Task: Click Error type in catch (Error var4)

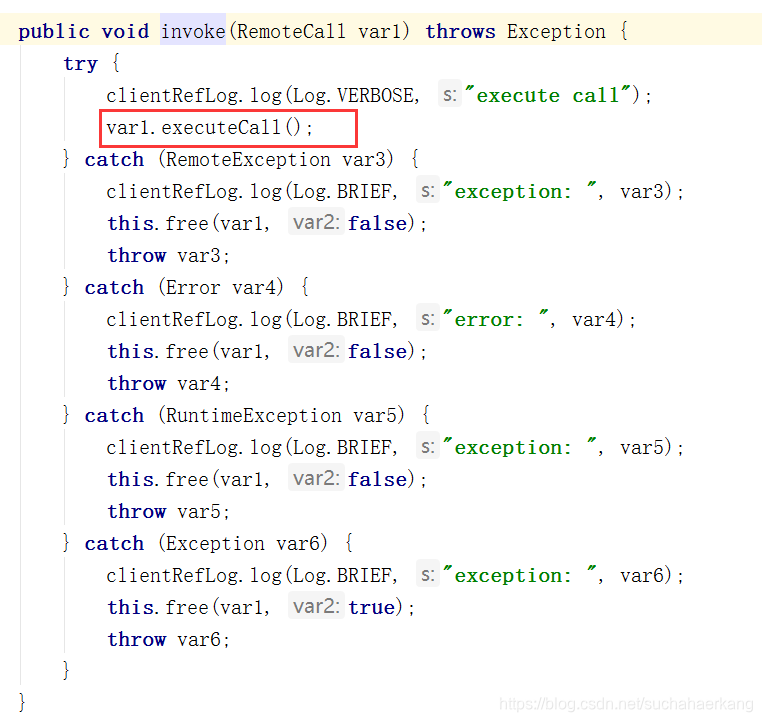Action: [193, 288]
